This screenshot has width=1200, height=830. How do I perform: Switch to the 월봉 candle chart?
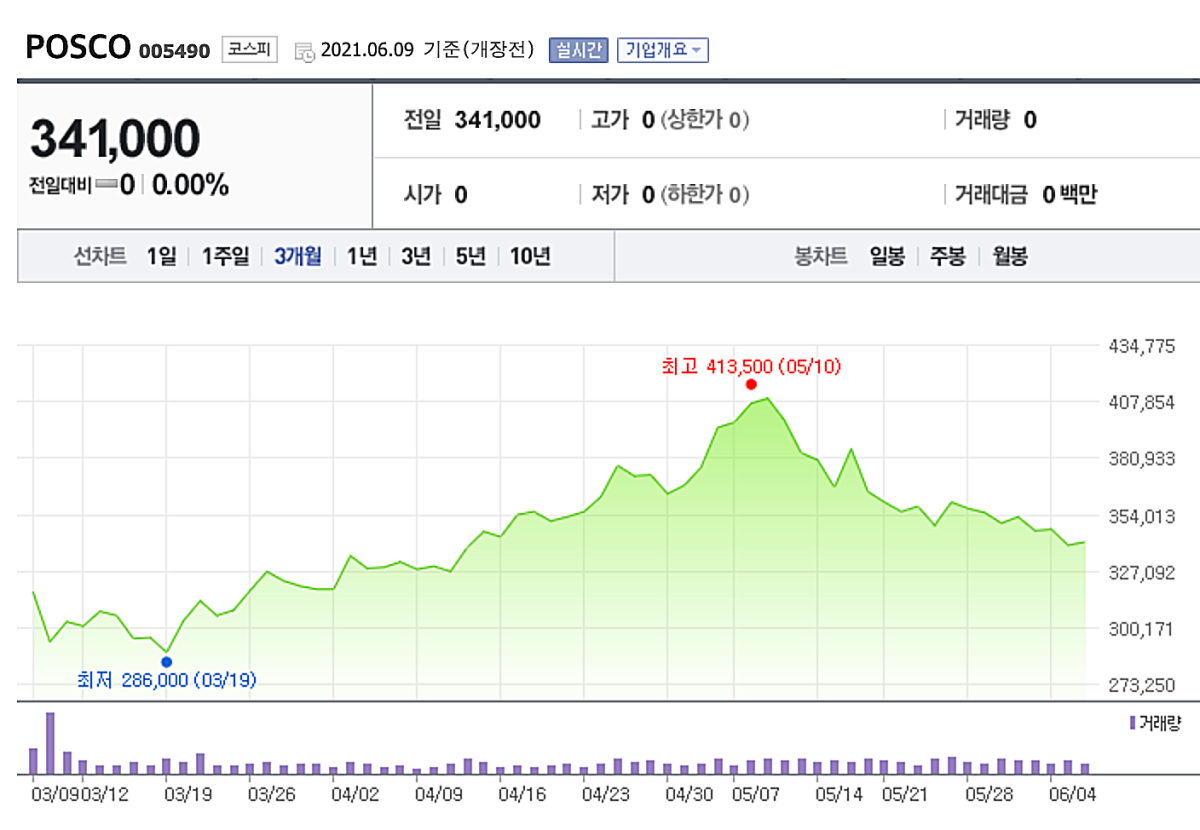point(1009,256)
